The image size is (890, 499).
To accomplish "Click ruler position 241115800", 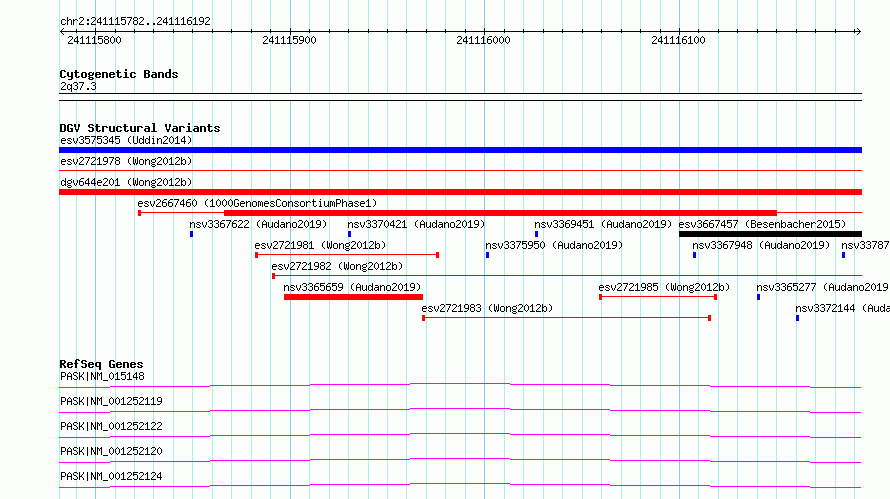I will 94,40.
